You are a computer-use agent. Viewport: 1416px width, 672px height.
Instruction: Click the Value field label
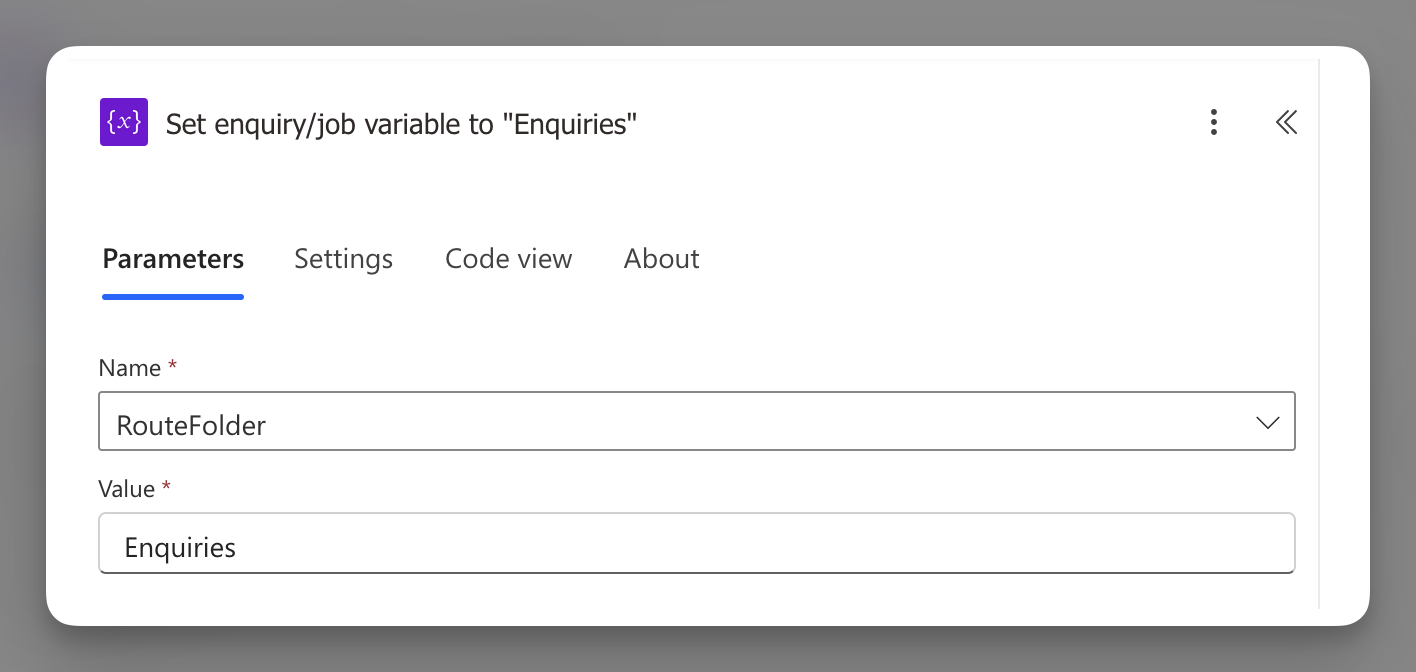click(x=127, y=489)
